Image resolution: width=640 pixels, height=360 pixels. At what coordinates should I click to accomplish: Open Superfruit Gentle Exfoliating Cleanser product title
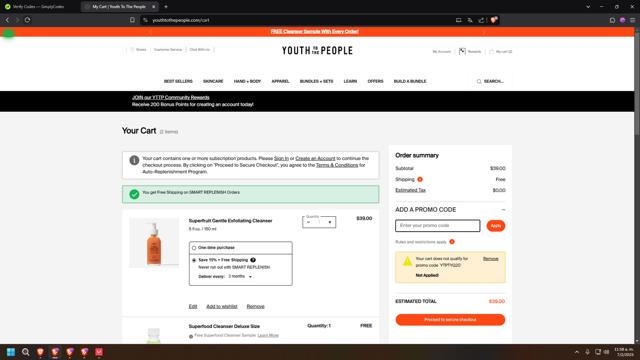[230, 221]
